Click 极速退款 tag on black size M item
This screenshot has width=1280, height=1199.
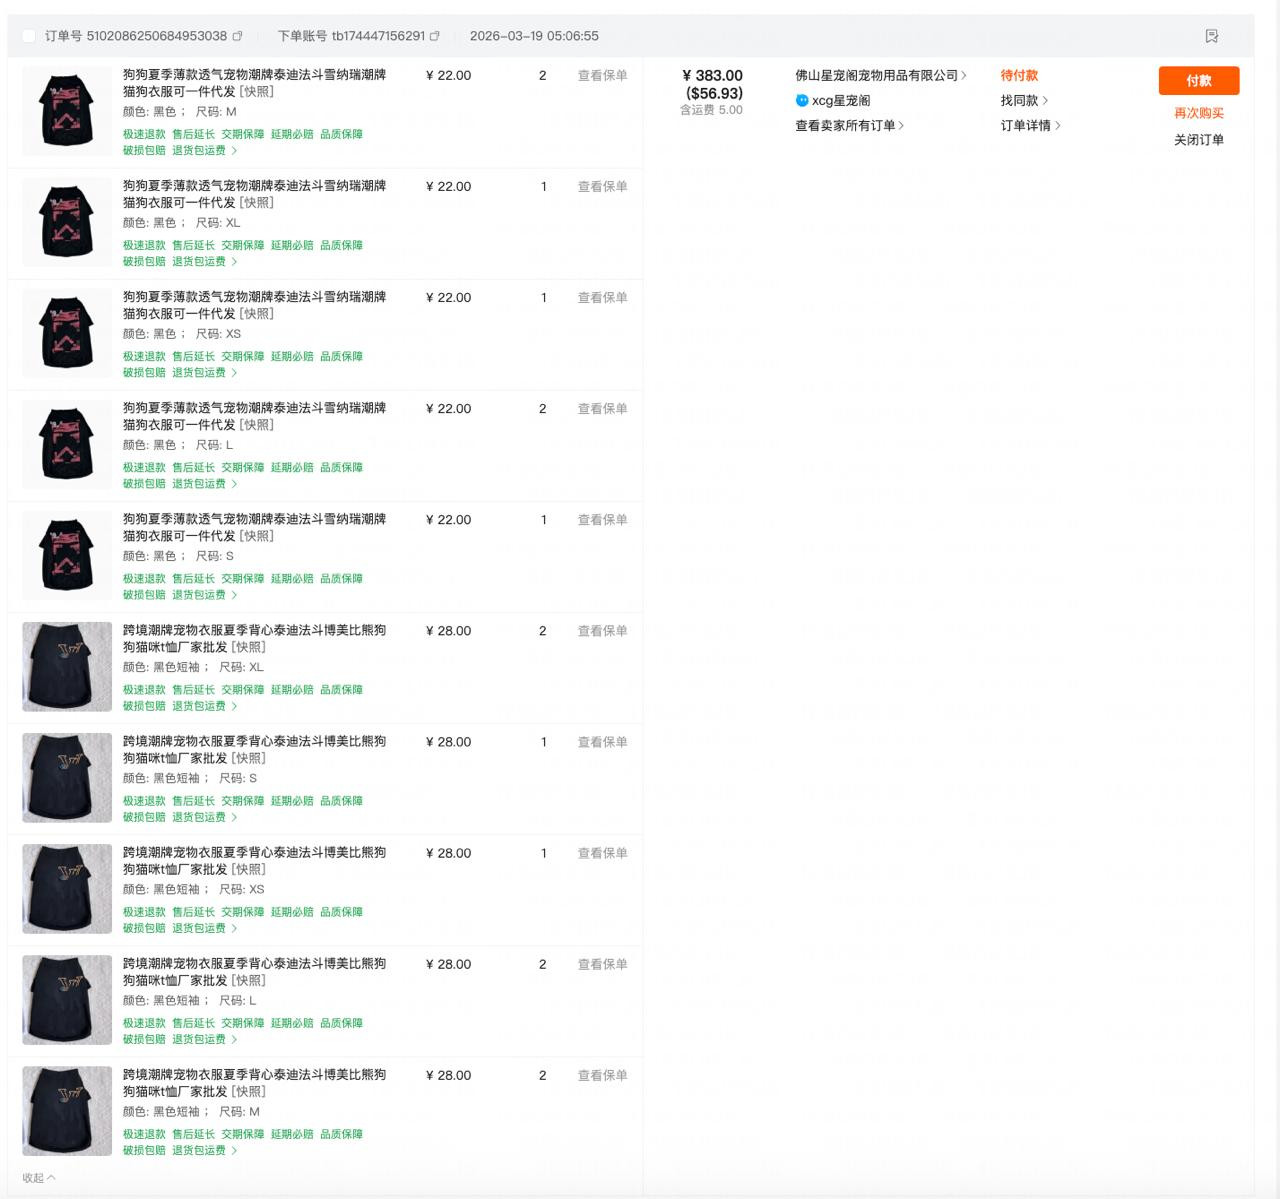(x=144, y=134)
